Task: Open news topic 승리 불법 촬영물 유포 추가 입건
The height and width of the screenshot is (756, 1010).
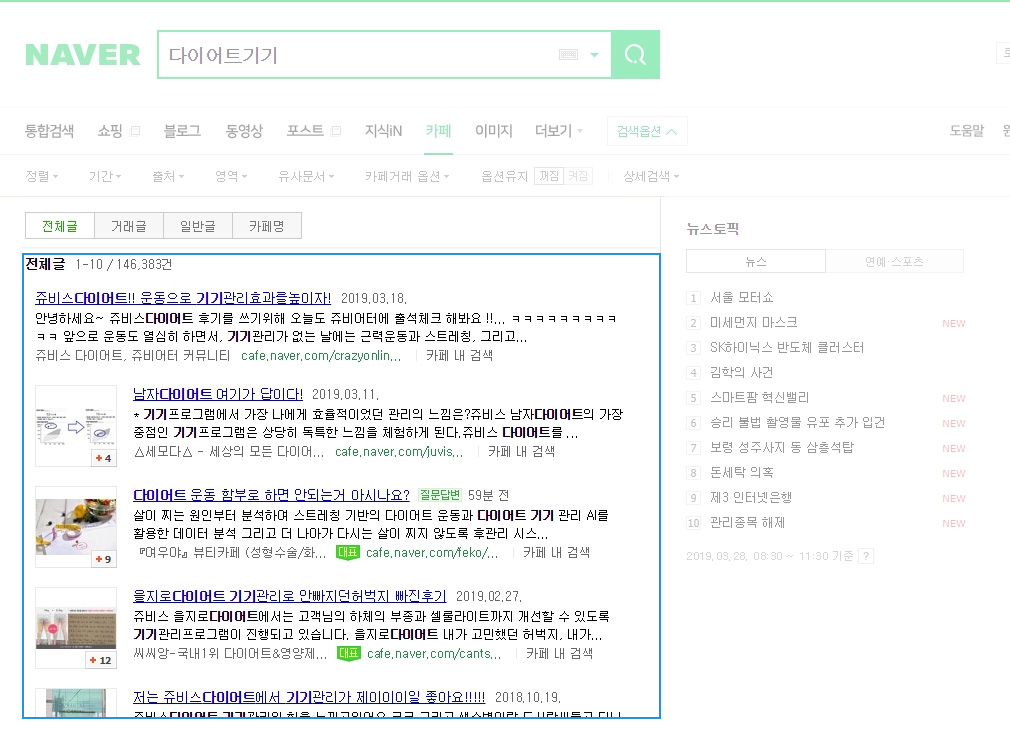Action: point(797,423)
